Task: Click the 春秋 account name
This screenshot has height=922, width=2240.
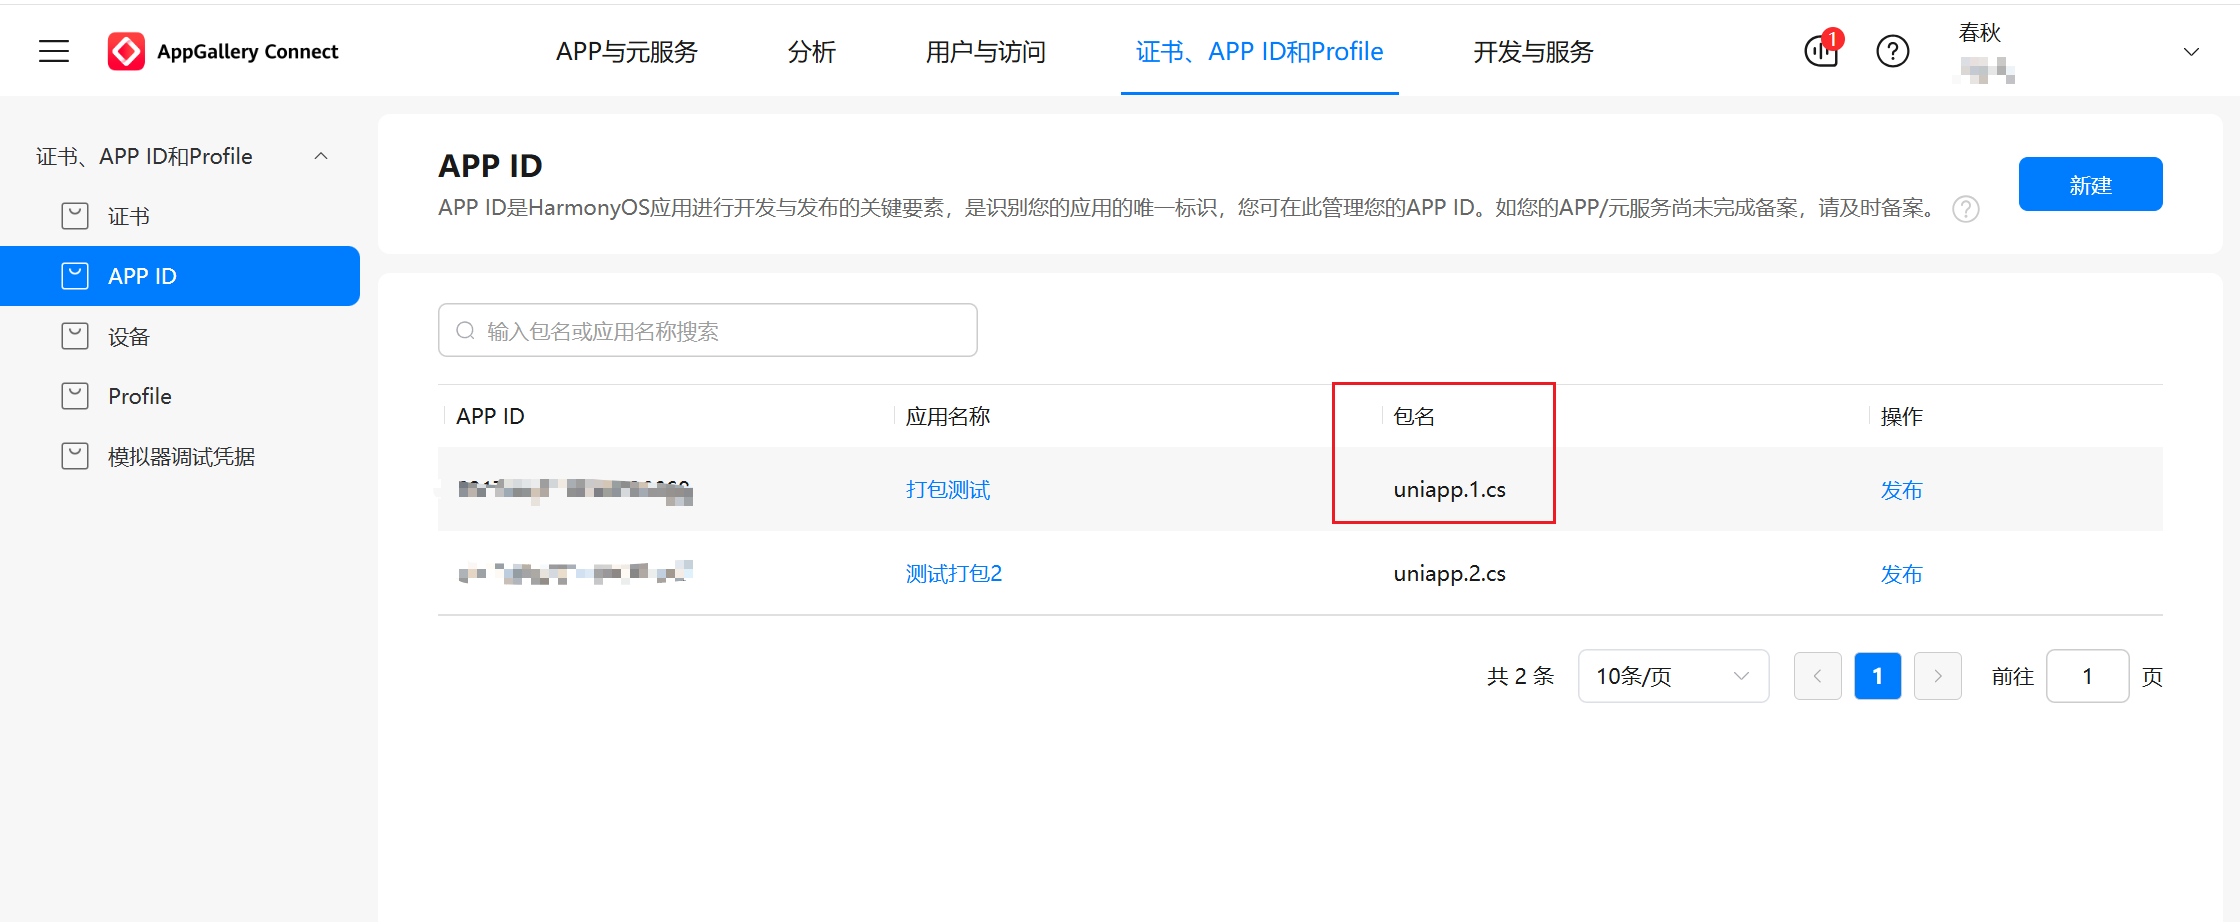Action: [1980, 33]
